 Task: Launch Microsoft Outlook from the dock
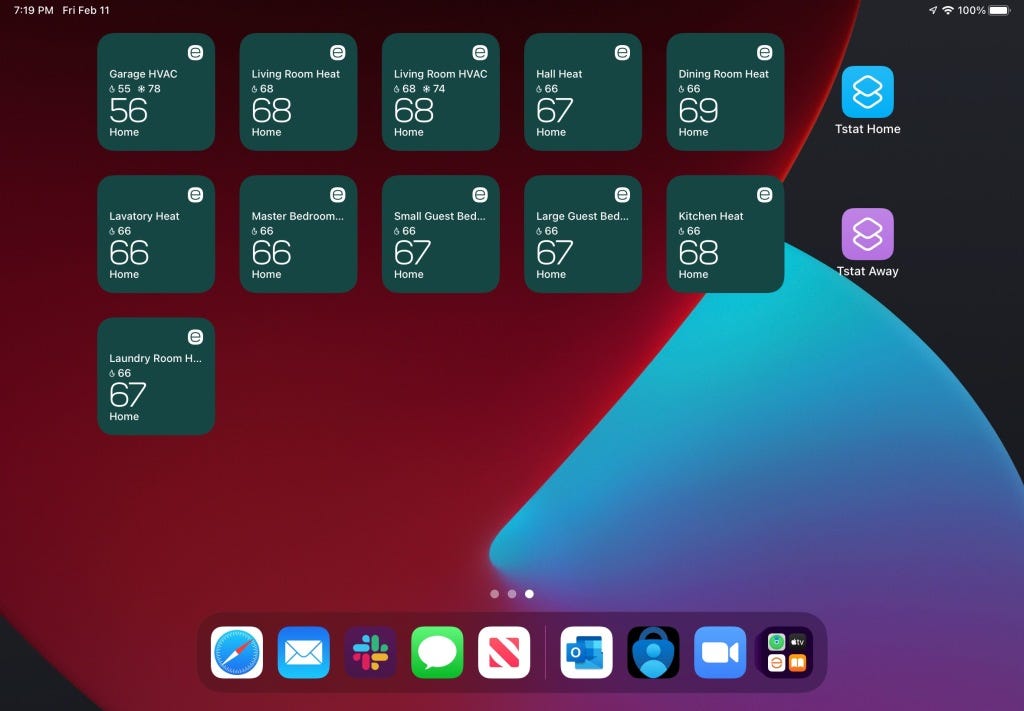pyautogui.click(x=586, y=652)
